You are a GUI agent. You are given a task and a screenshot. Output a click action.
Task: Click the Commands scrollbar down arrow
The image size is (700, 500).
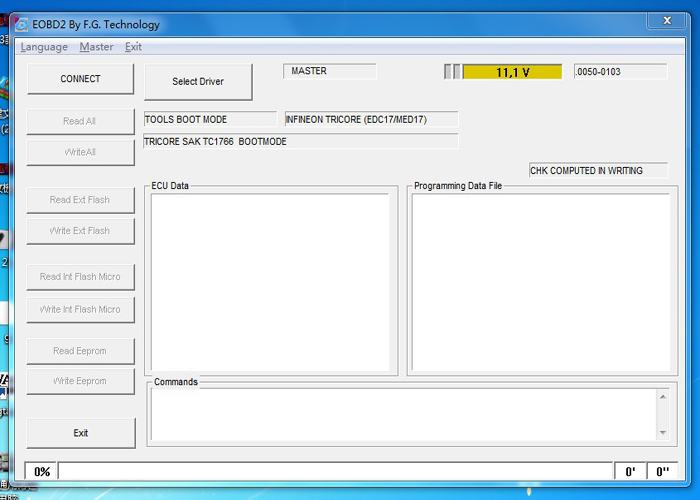click(662, 432)
